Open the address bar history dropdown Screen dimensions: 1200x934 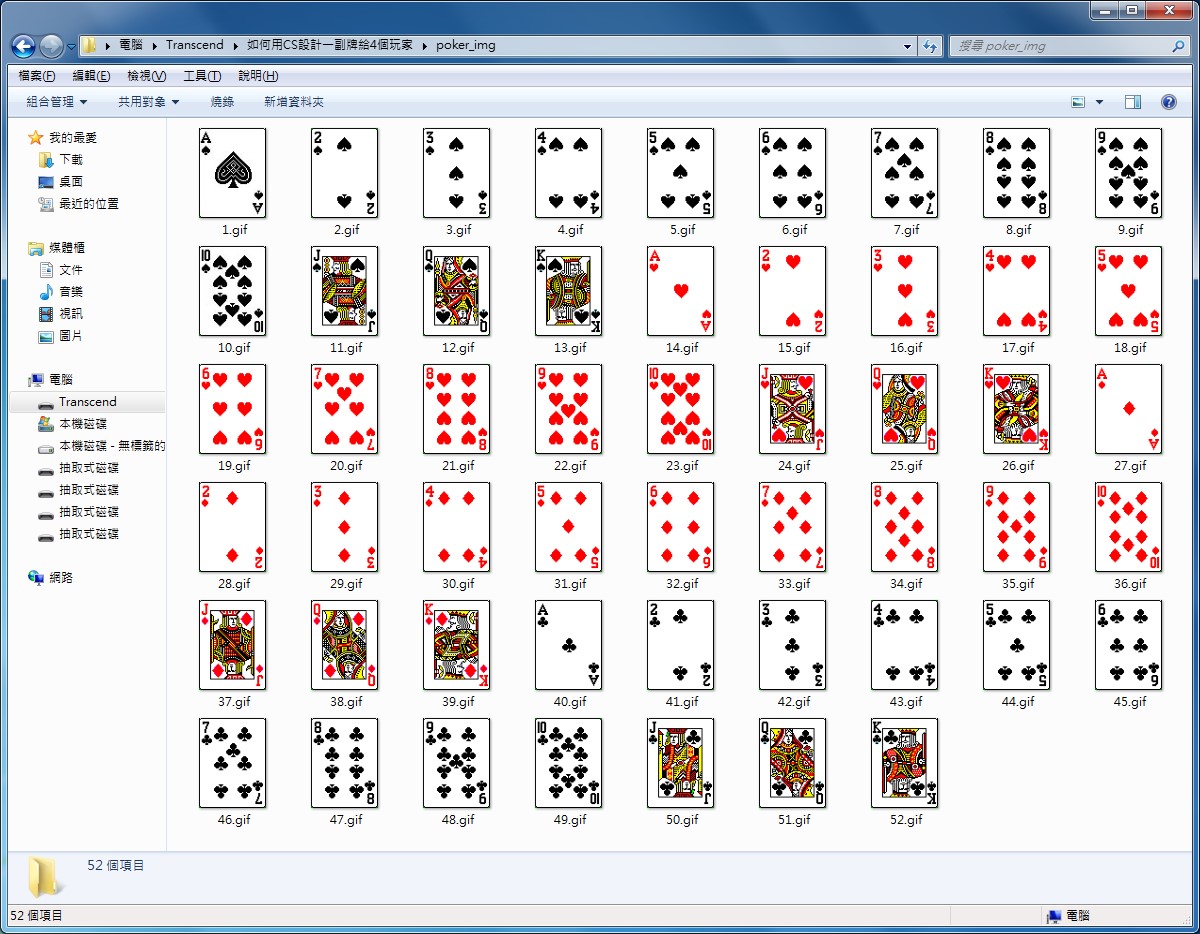pos(907,46)
